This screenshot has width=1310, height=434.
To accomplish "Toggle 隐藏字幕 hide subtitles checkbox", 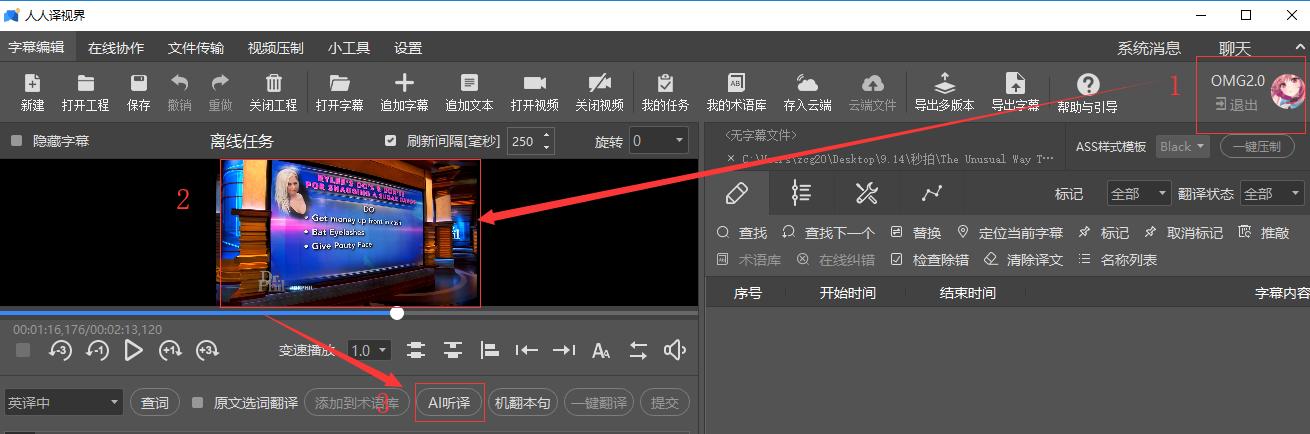I will (16, 141).
